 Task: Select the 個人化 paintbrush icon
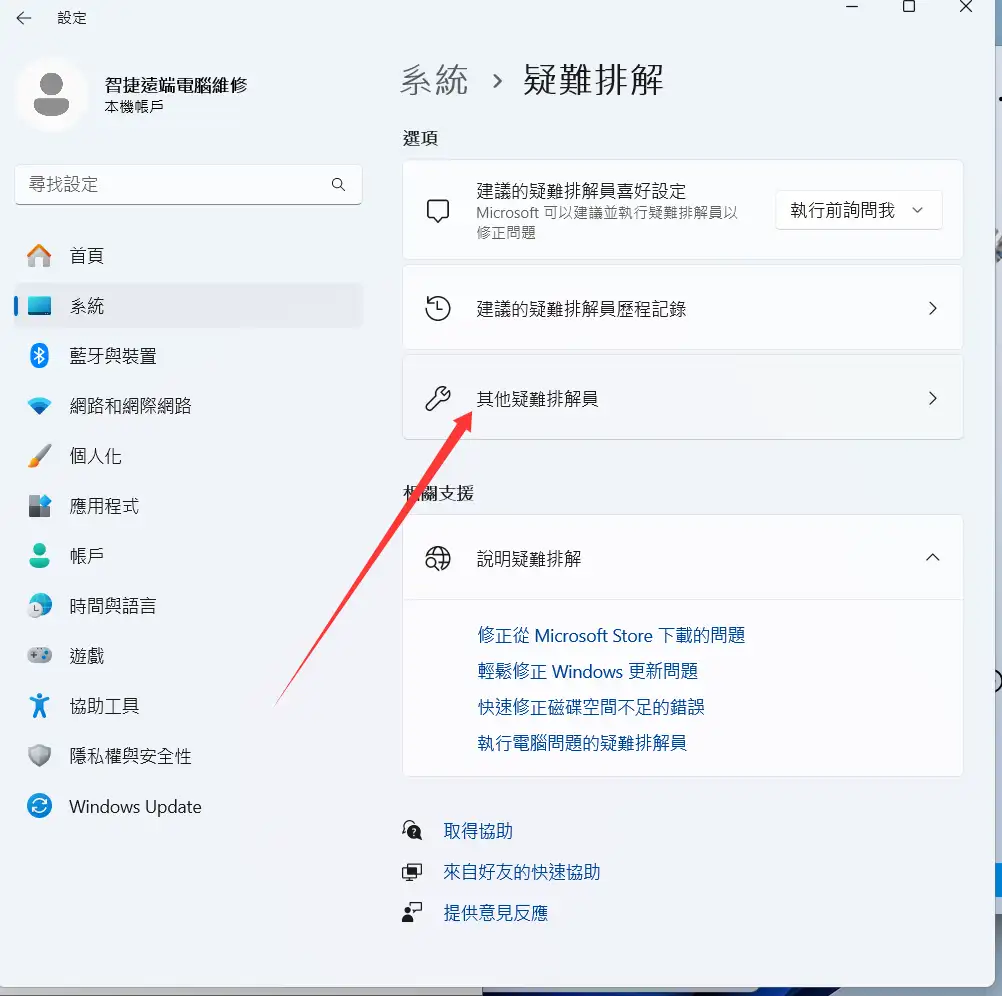(39, 456)
